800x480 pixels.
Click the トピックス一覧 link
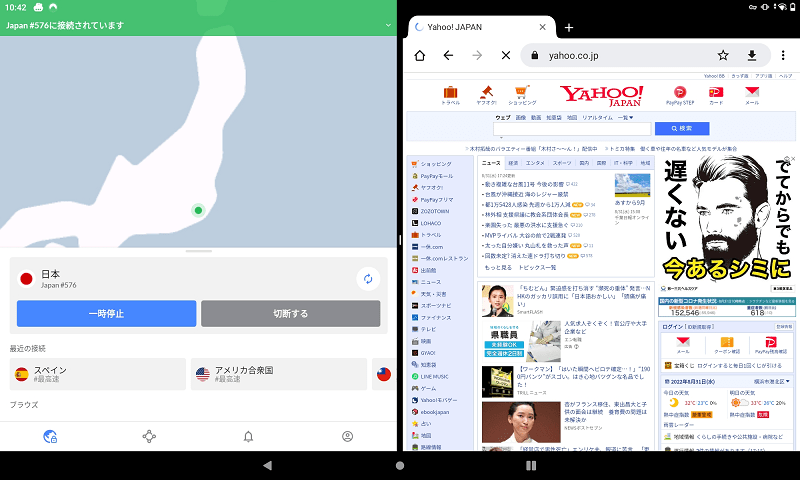537,267
